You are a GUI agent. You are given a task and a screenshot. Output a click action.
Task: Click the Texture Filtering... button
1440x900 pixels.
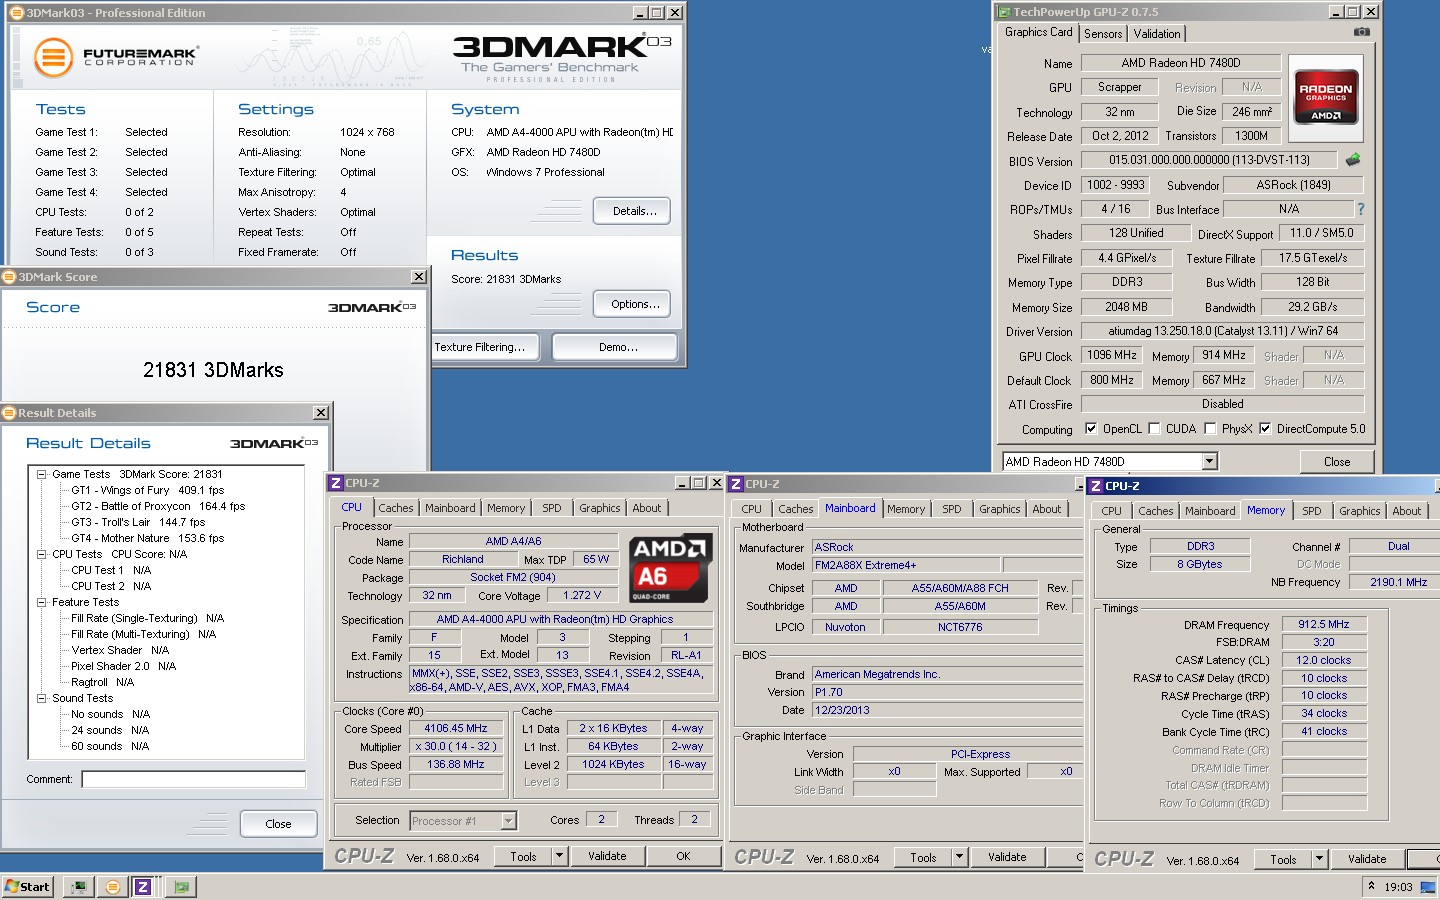(485, 347)
